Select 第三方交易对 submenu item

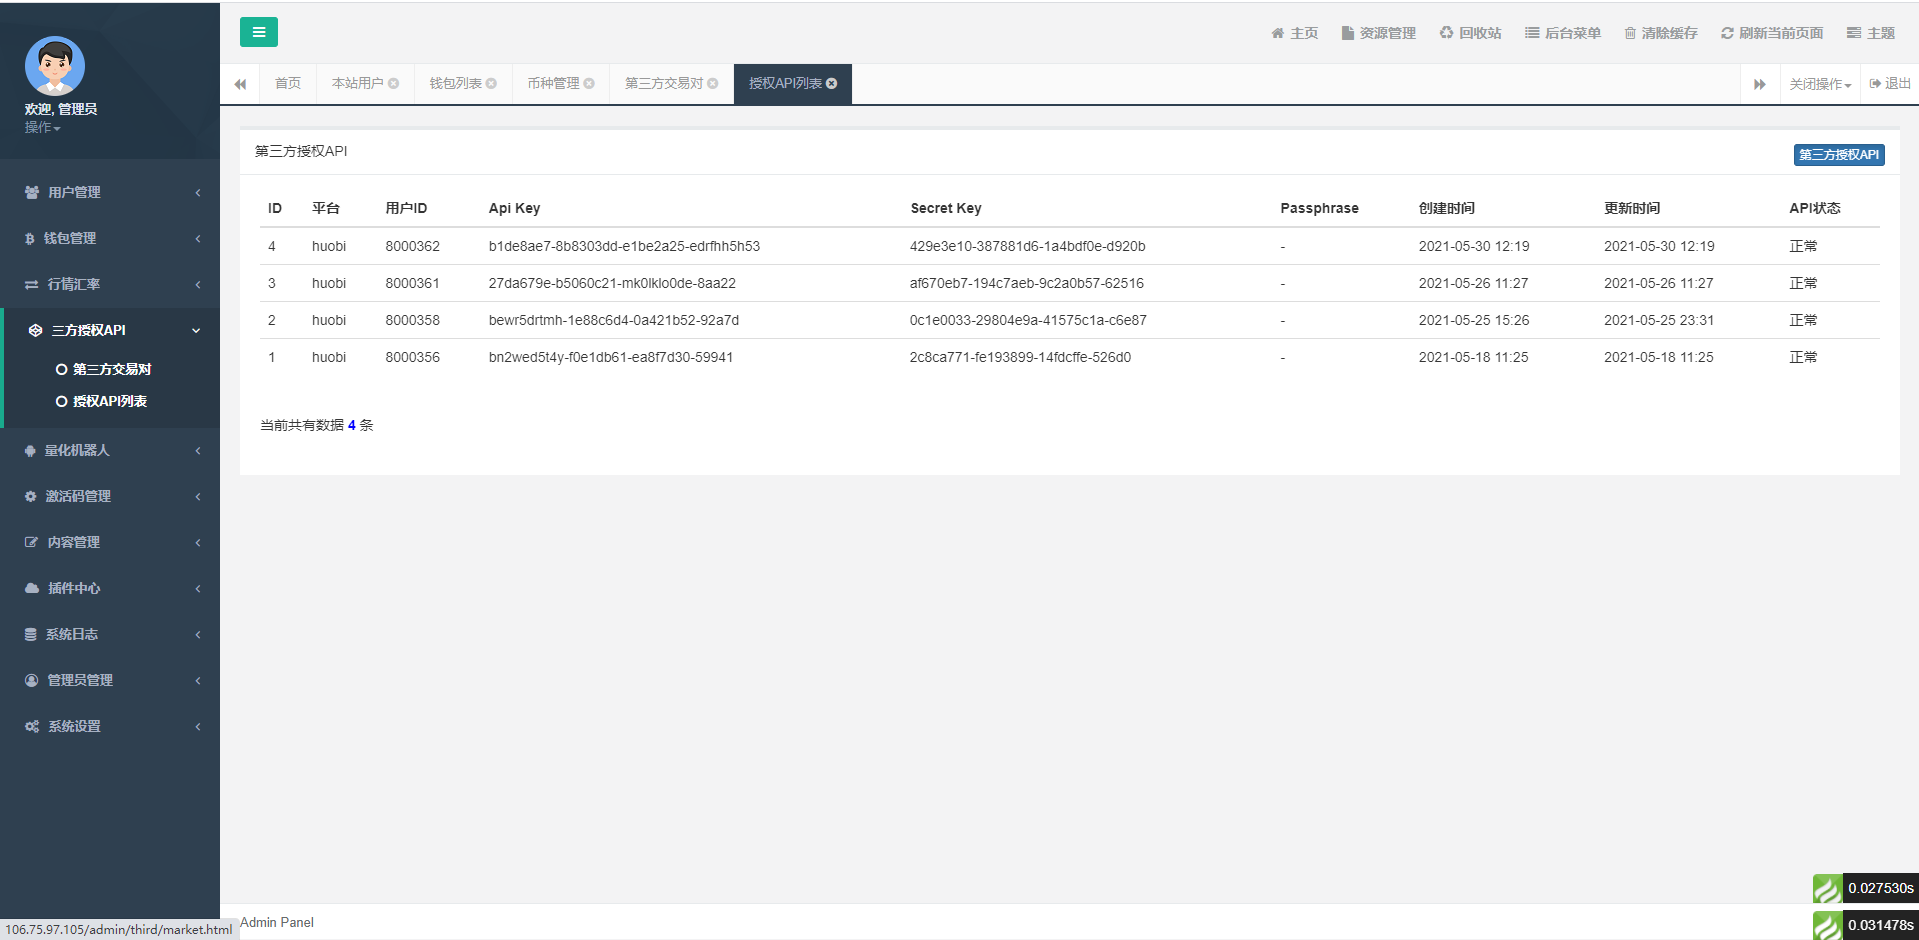pyautogui.click(x=111, y=369)
